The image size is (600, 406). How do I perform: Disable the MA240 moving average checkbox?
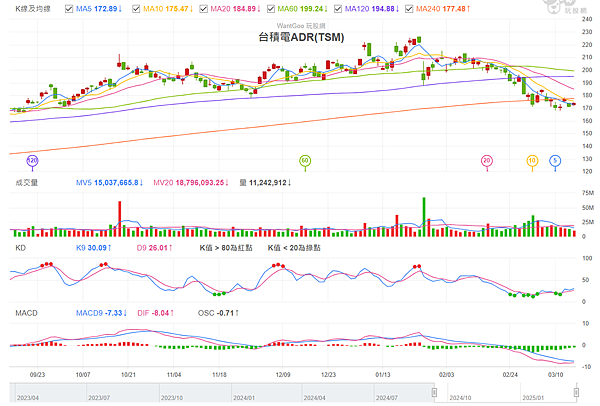coord(409,8)
